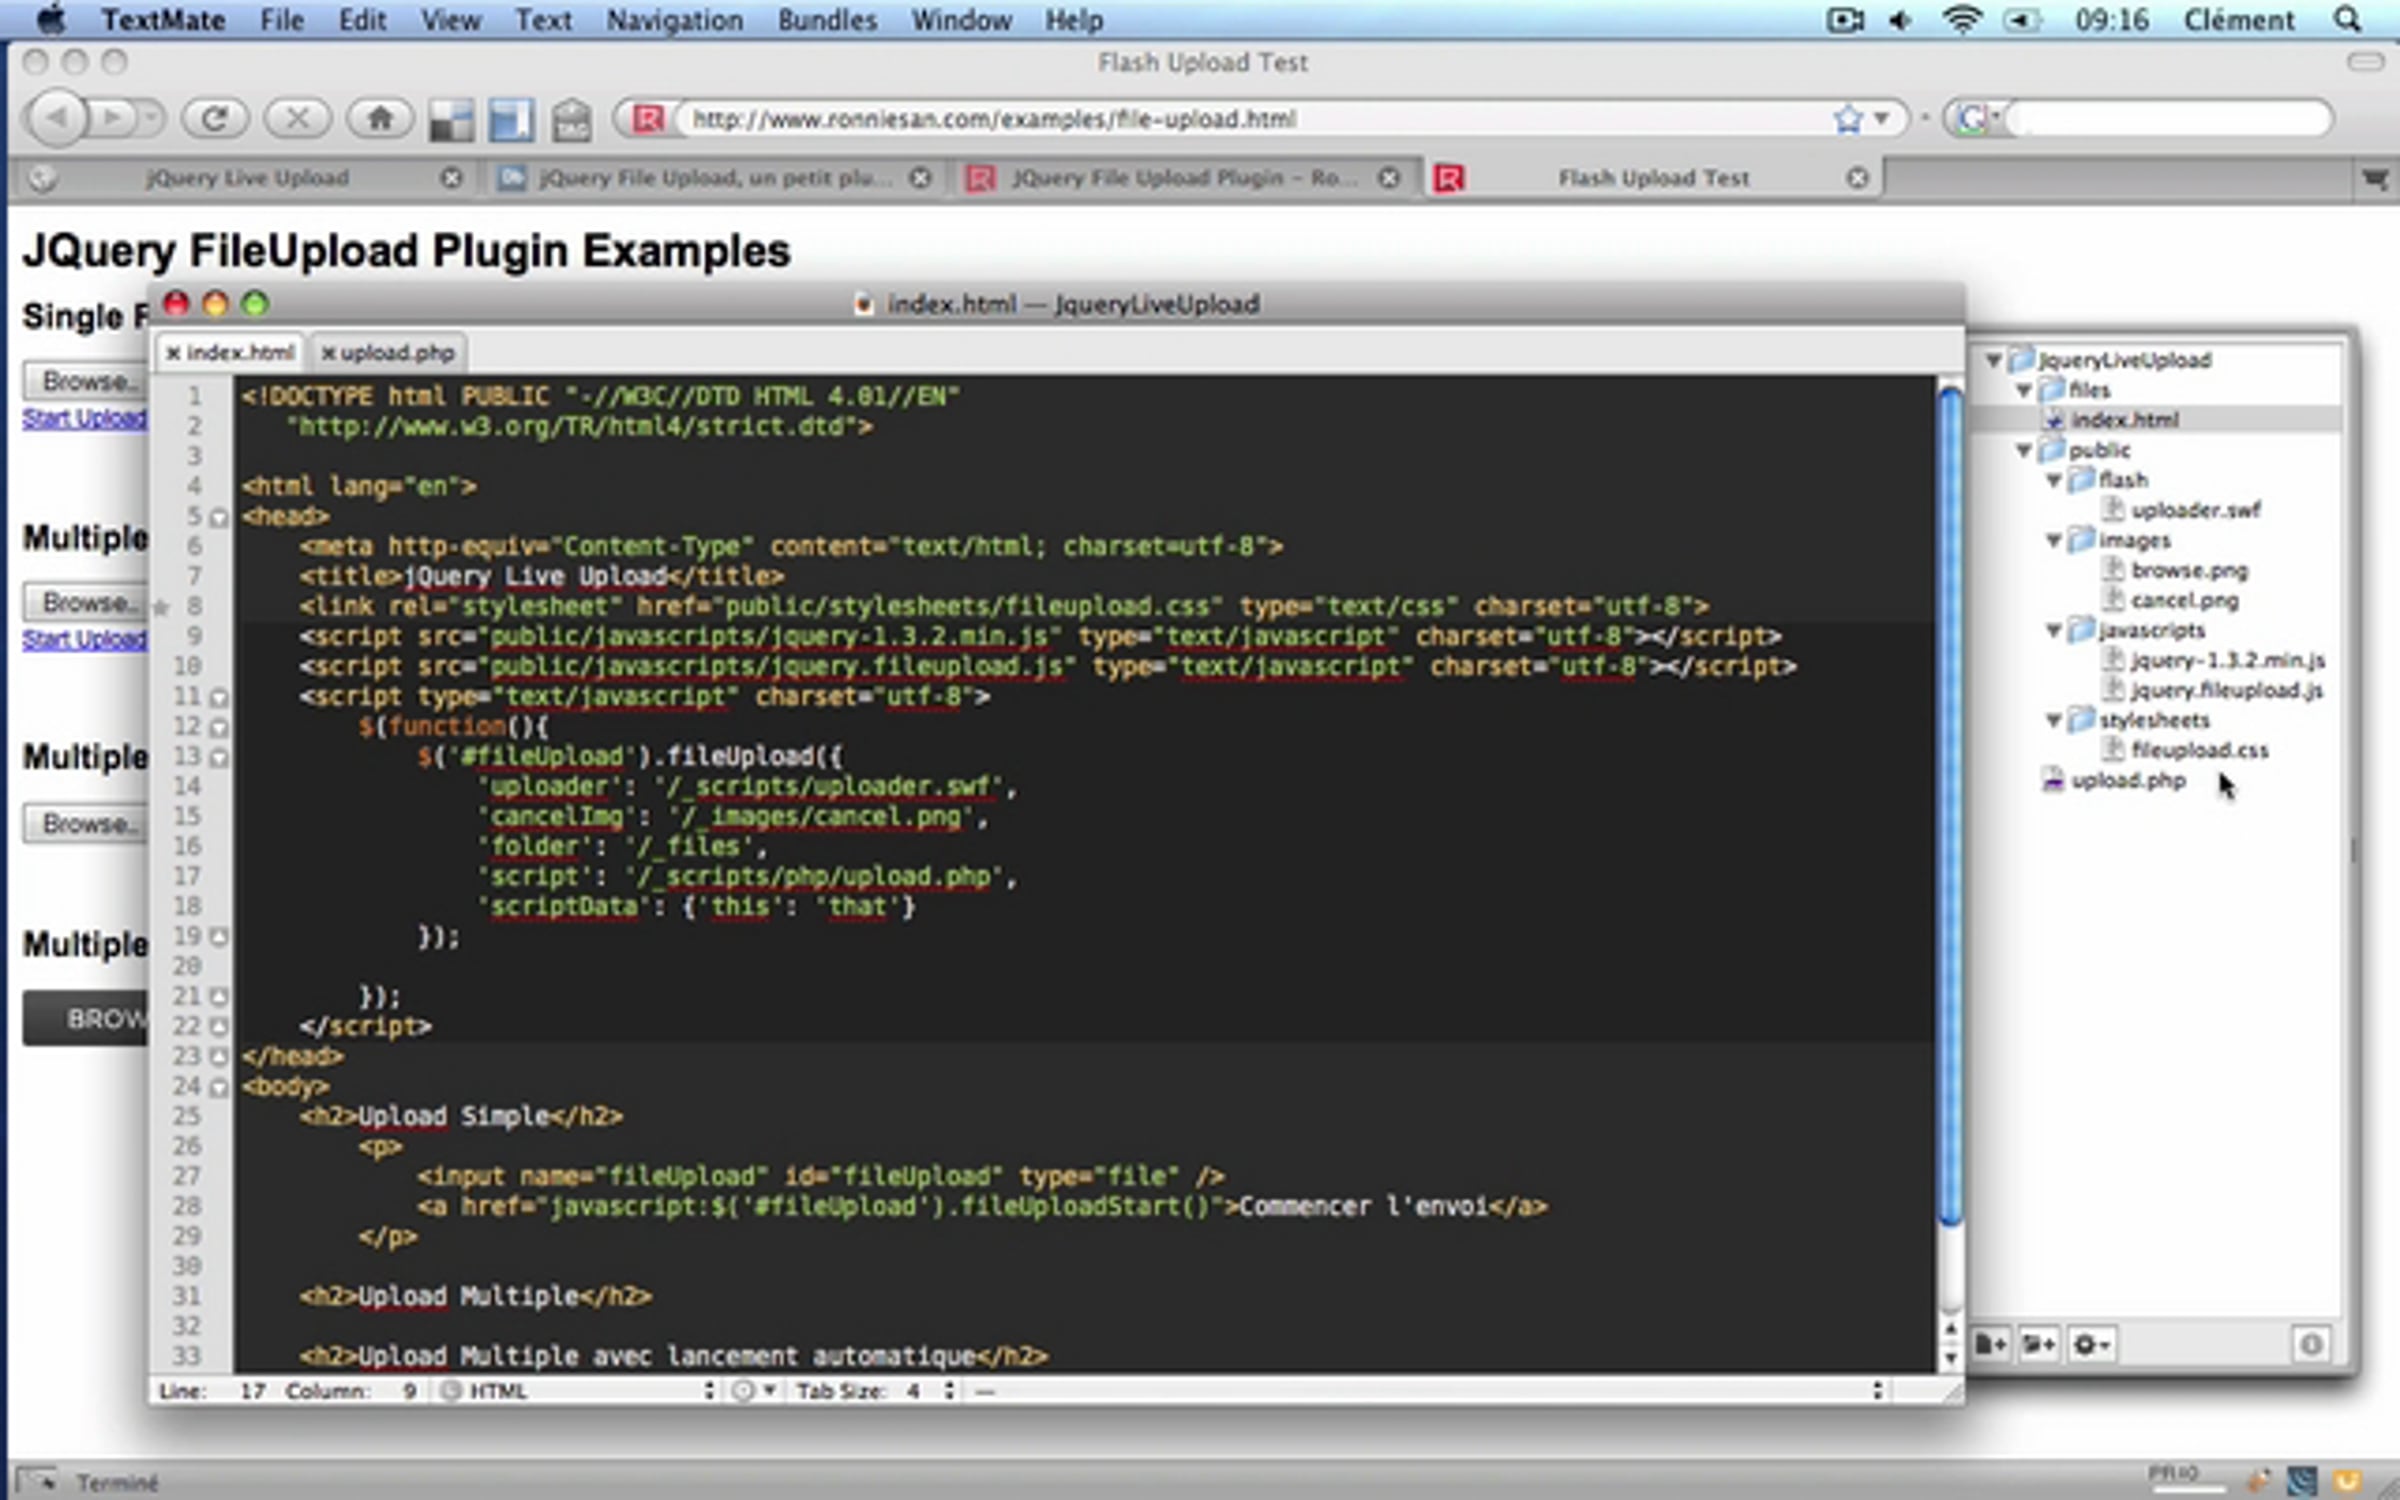Close the upload.php editor tab
Screen dimensions: 2400x1500
click(x=327, y=353)
